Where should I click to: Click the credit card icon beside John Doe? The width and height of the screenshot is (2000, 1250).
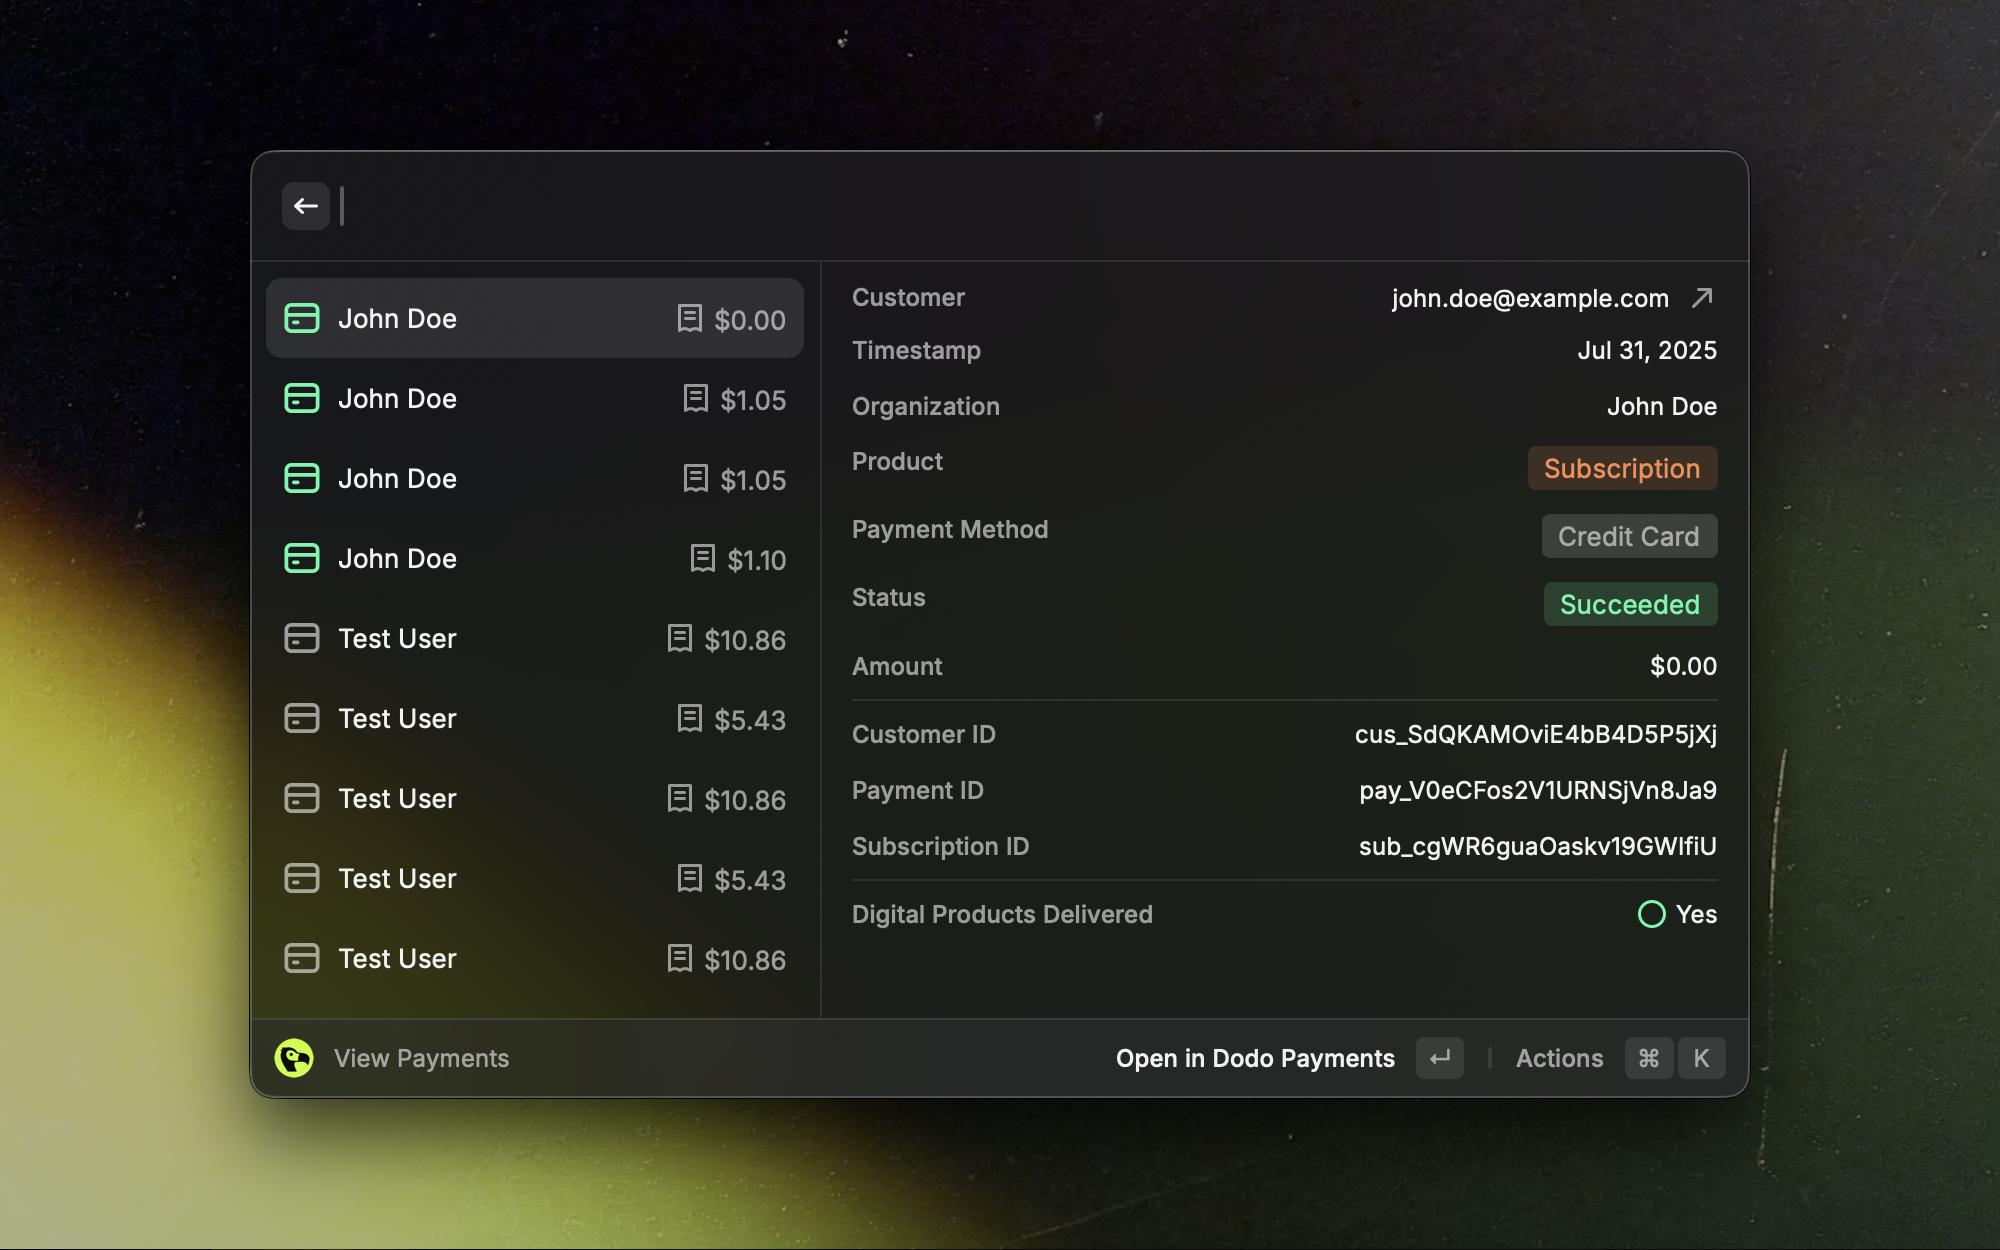301,318
